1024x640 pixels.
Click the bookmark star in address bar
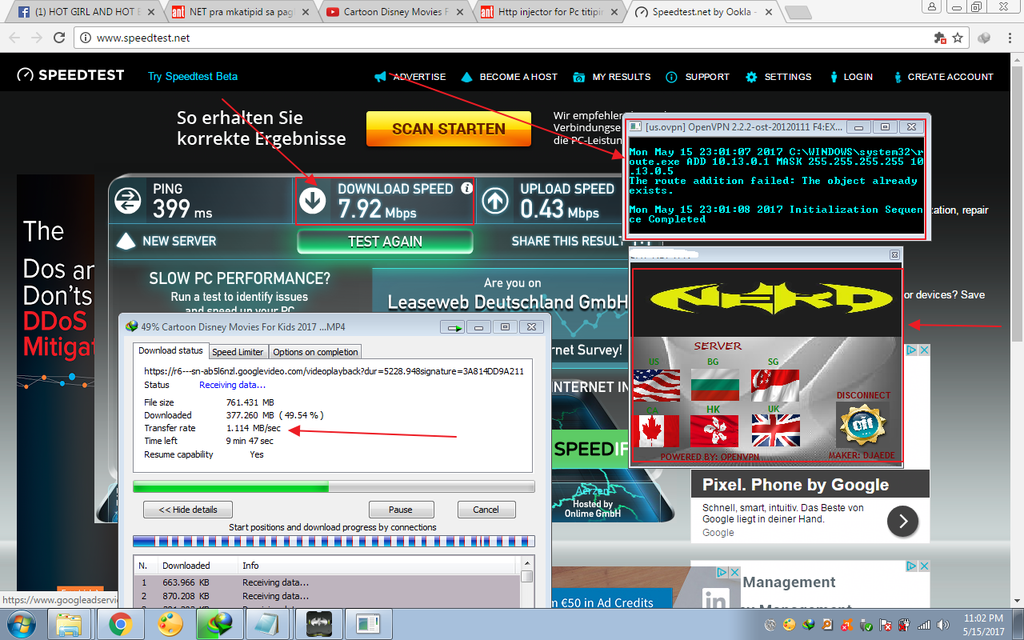[957, 38]
